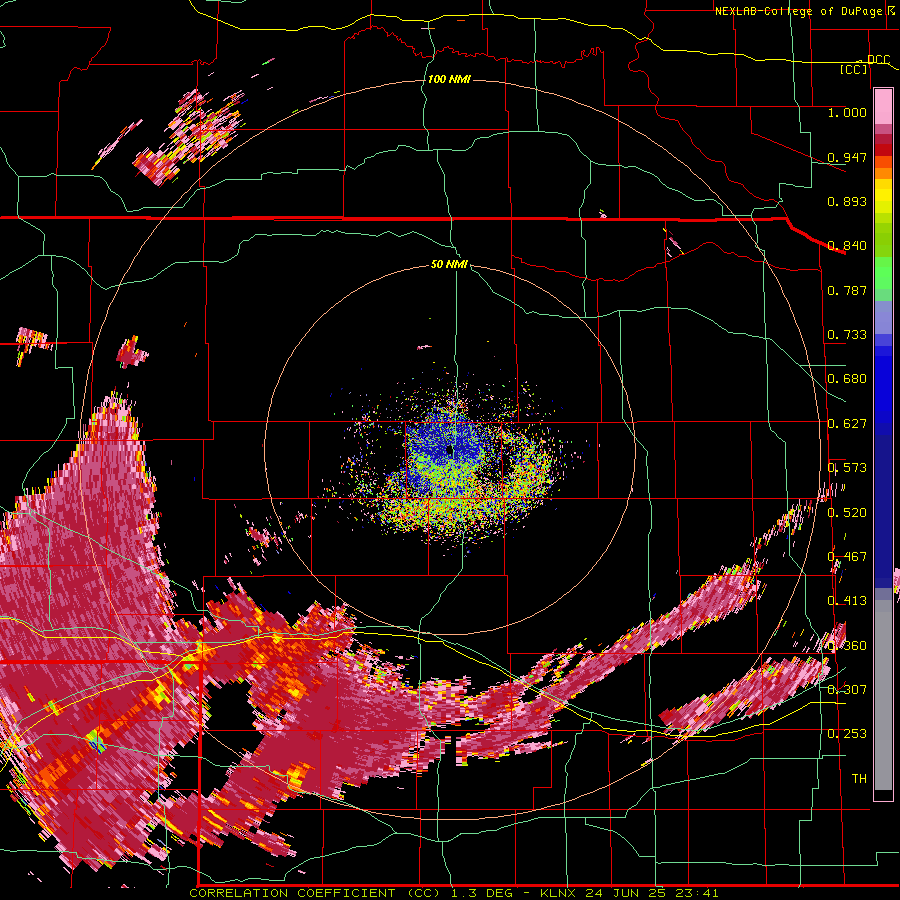The width and height of the screenshot is (900, 900).
Task: Click the 1.000 color scale value
Action: point(847,112)
